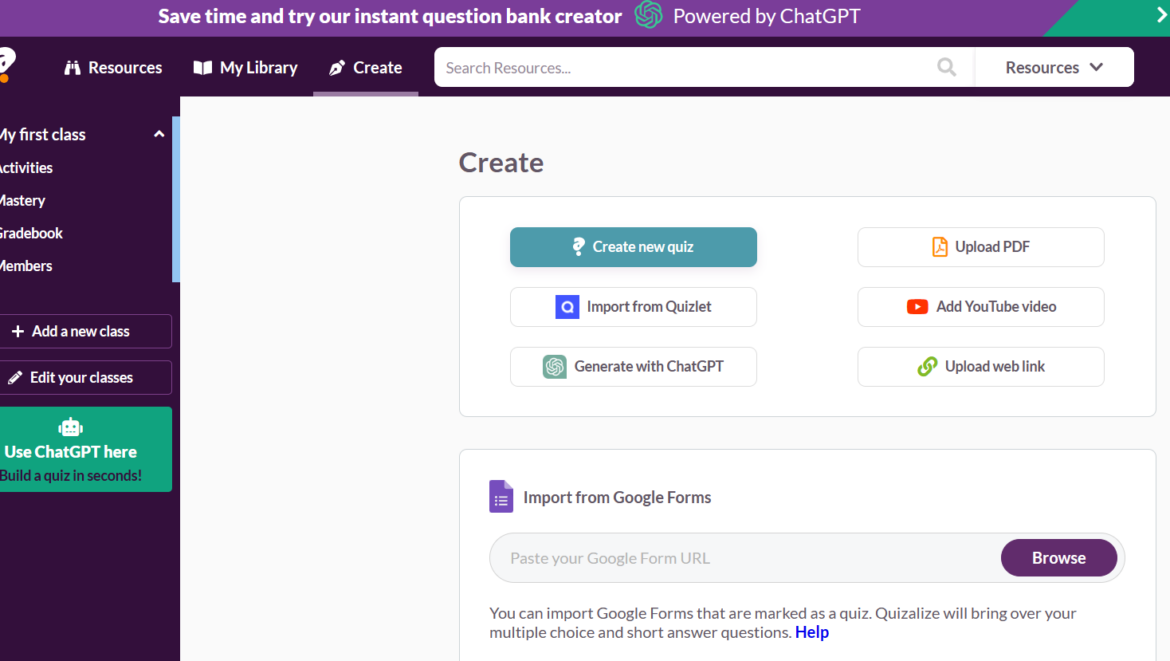The height and width of the screenshot is (661, 1170).
Task: Click the pencil icon beside Edit your classes
Action: pos(14,377)
